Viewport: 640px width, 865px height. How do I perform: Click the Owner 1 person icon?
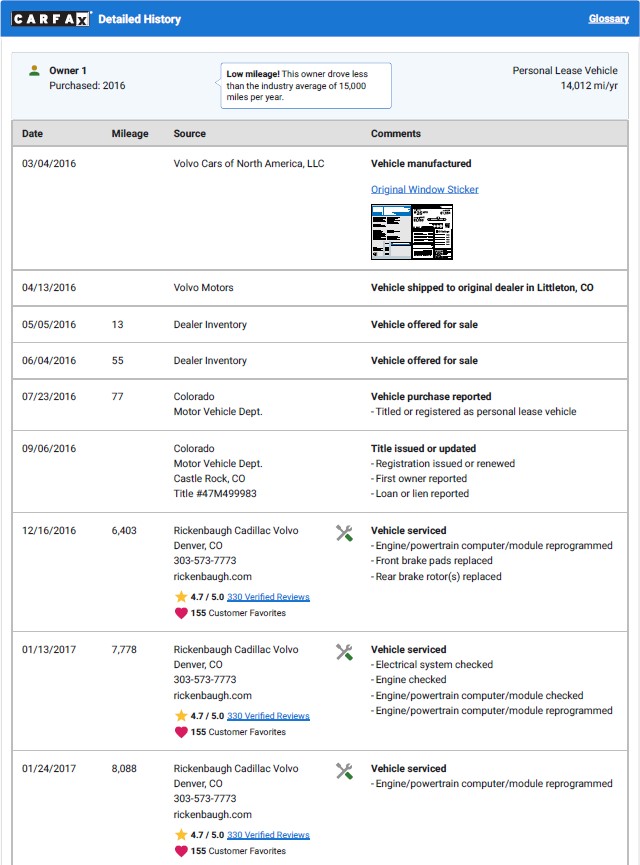coord(34,71)
